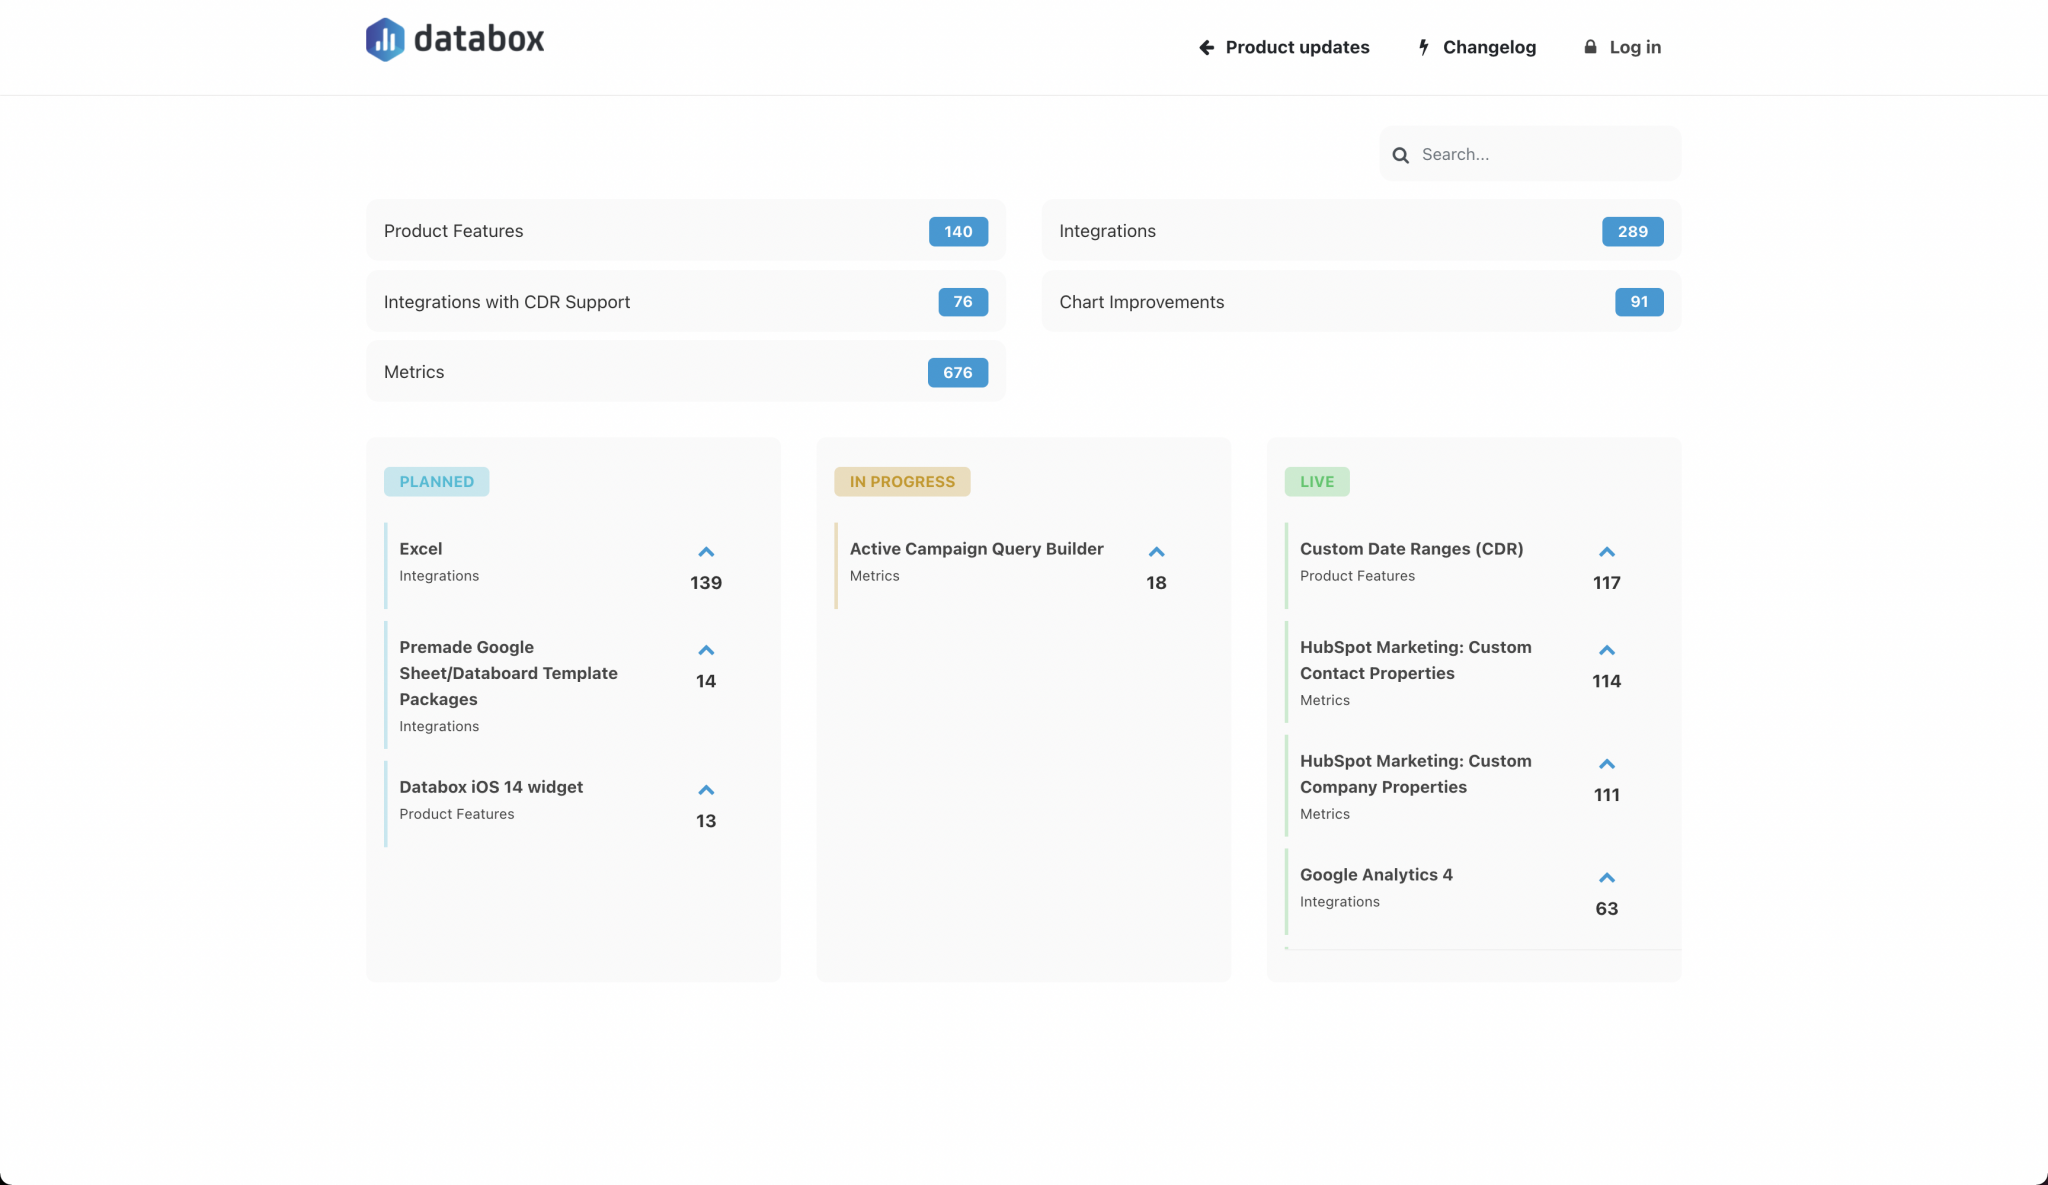Upvote Custom Date Ranges (CDR)
The height and width of the screenshot is (1185, 2048).
click(x=1607, y=552)
